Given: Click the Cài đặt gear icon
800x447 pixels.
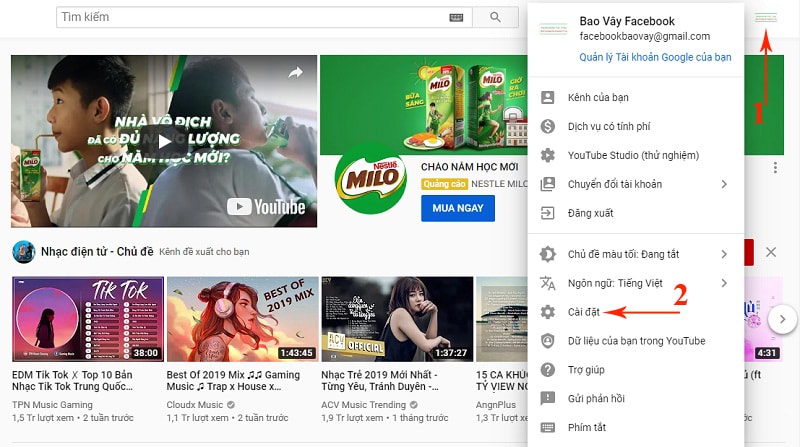Looking at the screenshot, I should 547,312.
